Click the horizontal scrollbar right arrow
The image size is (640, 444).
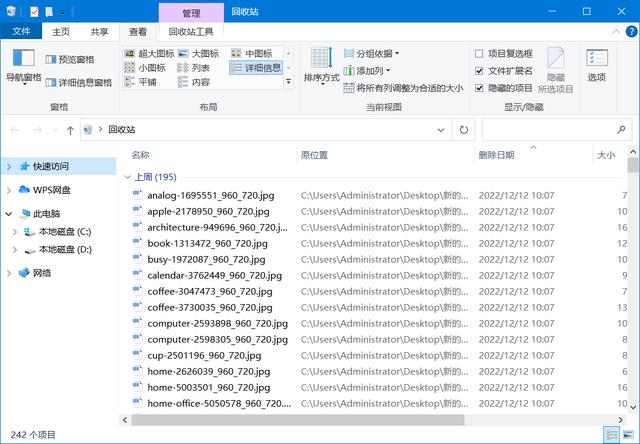tap(620, 420)
